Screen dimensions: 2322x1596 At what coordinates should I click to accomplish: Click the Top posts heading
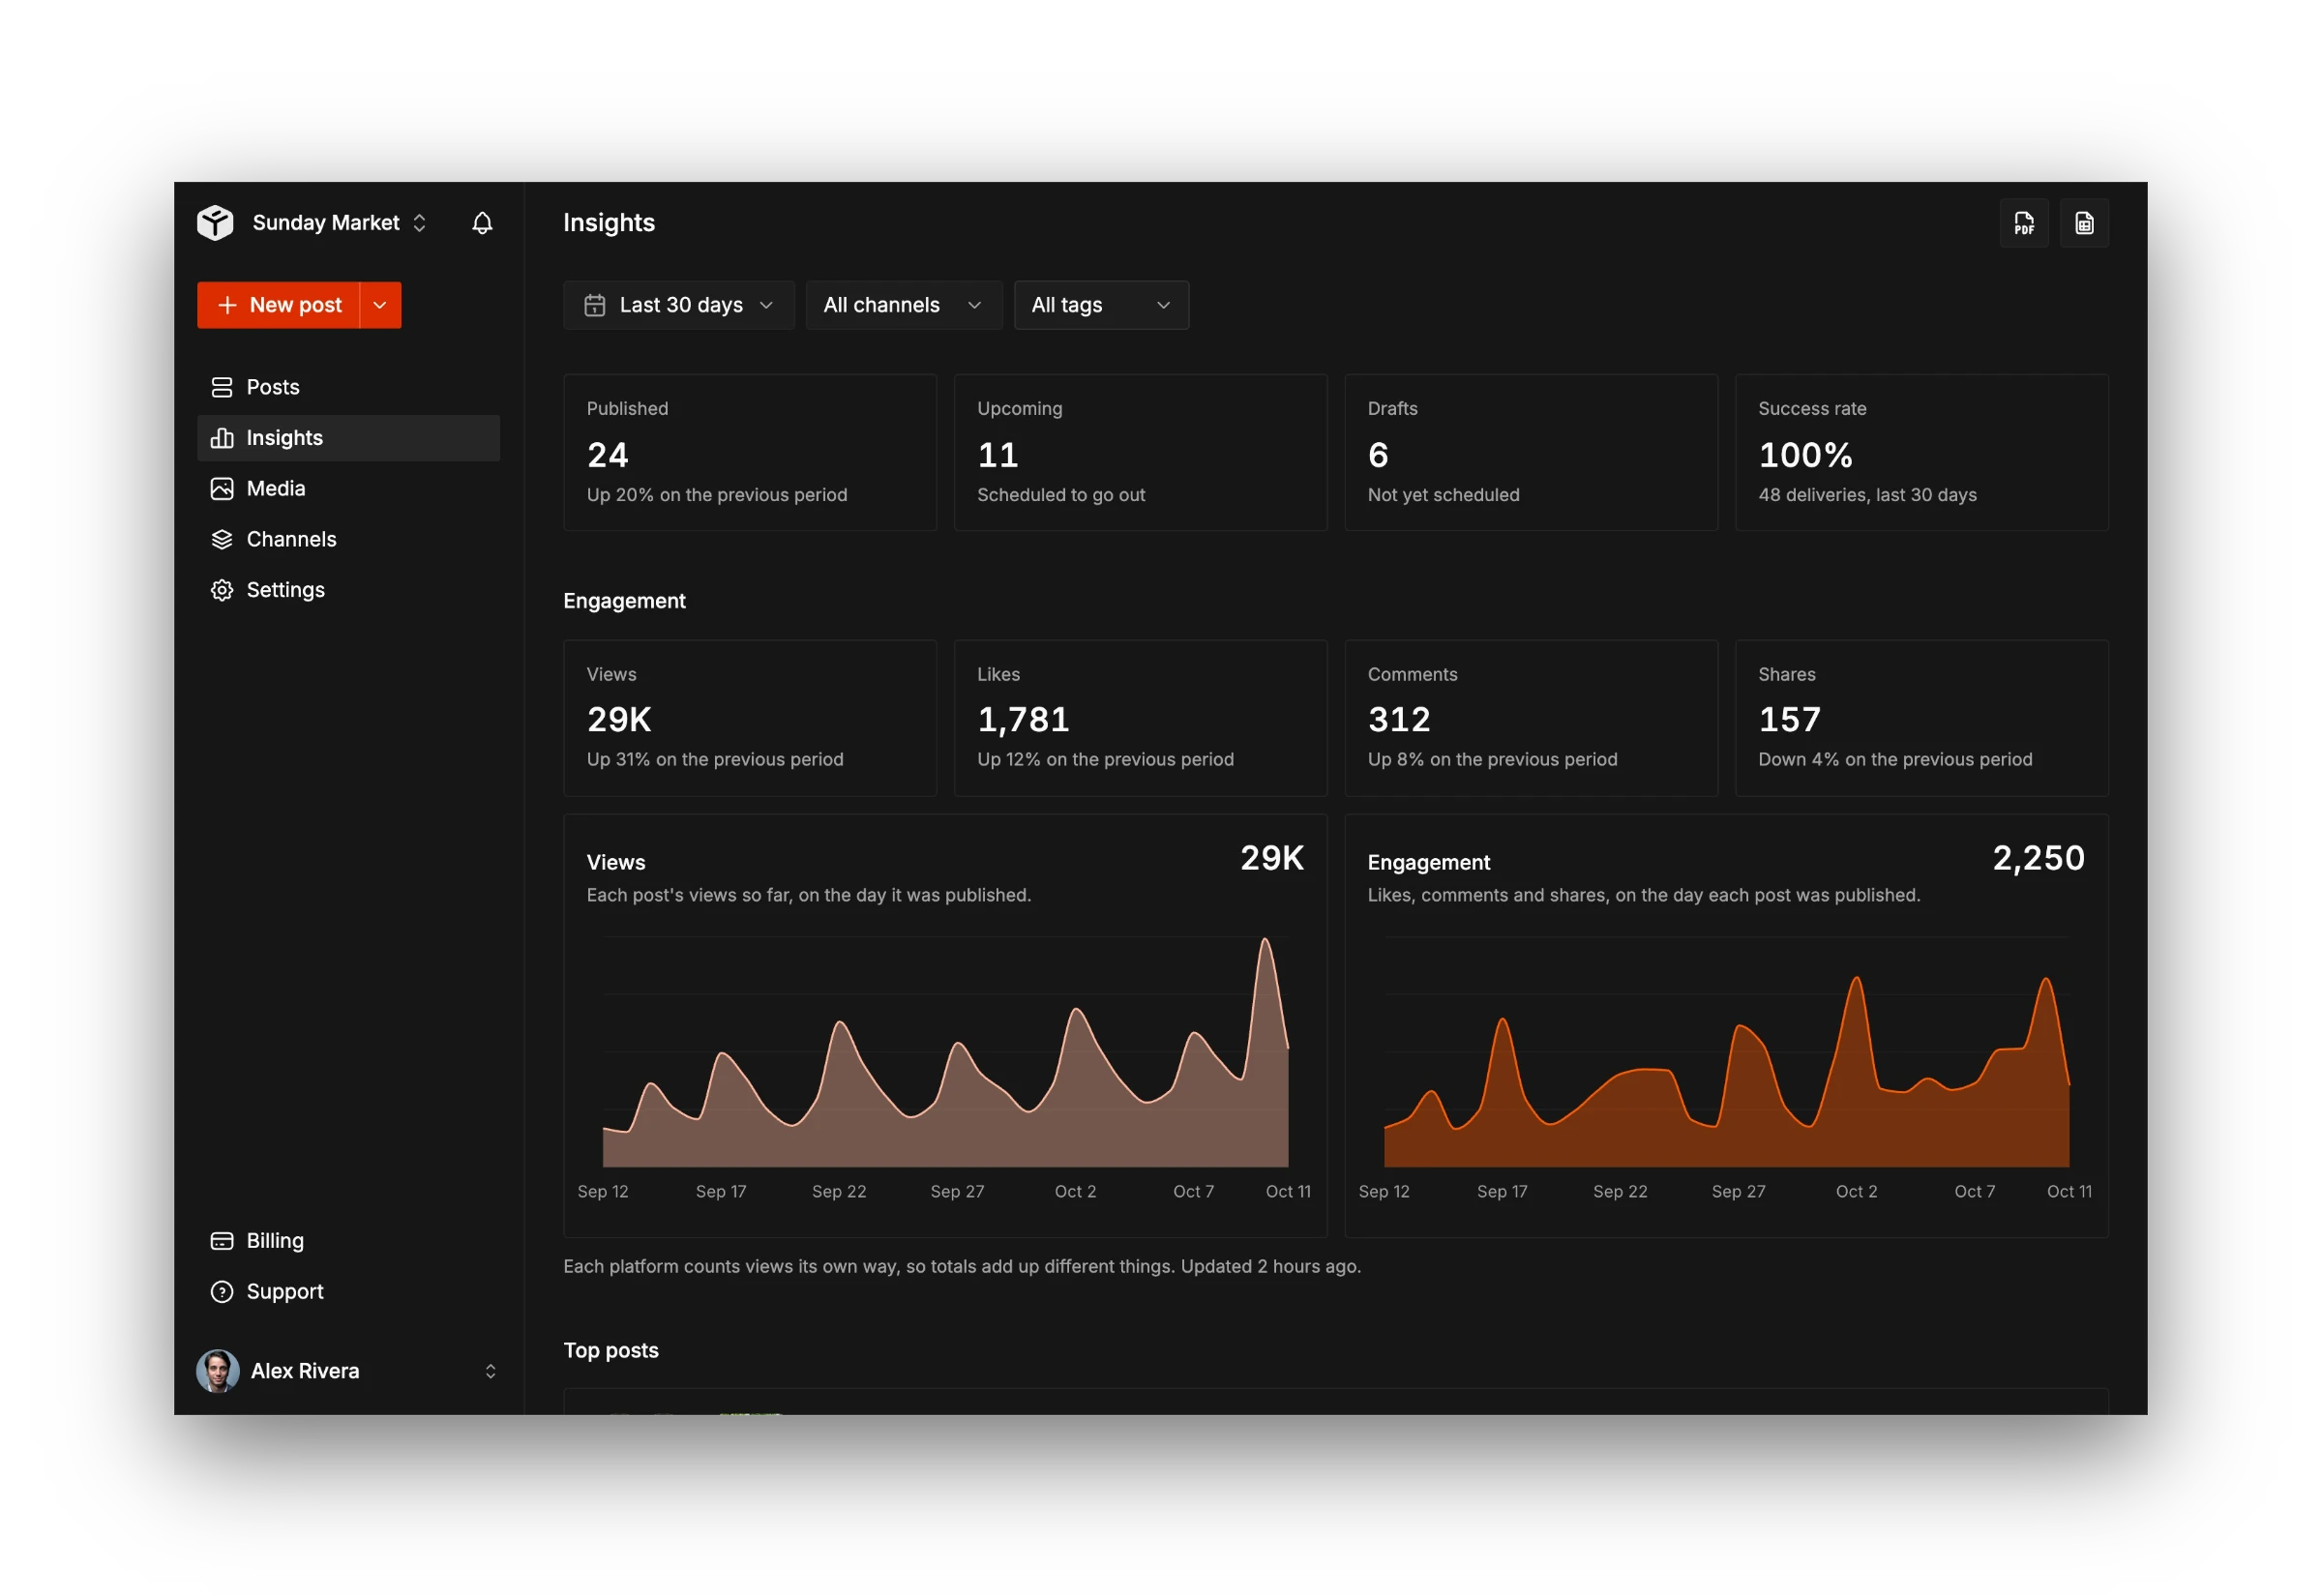pyautogui.click(x=611, y=1350)
